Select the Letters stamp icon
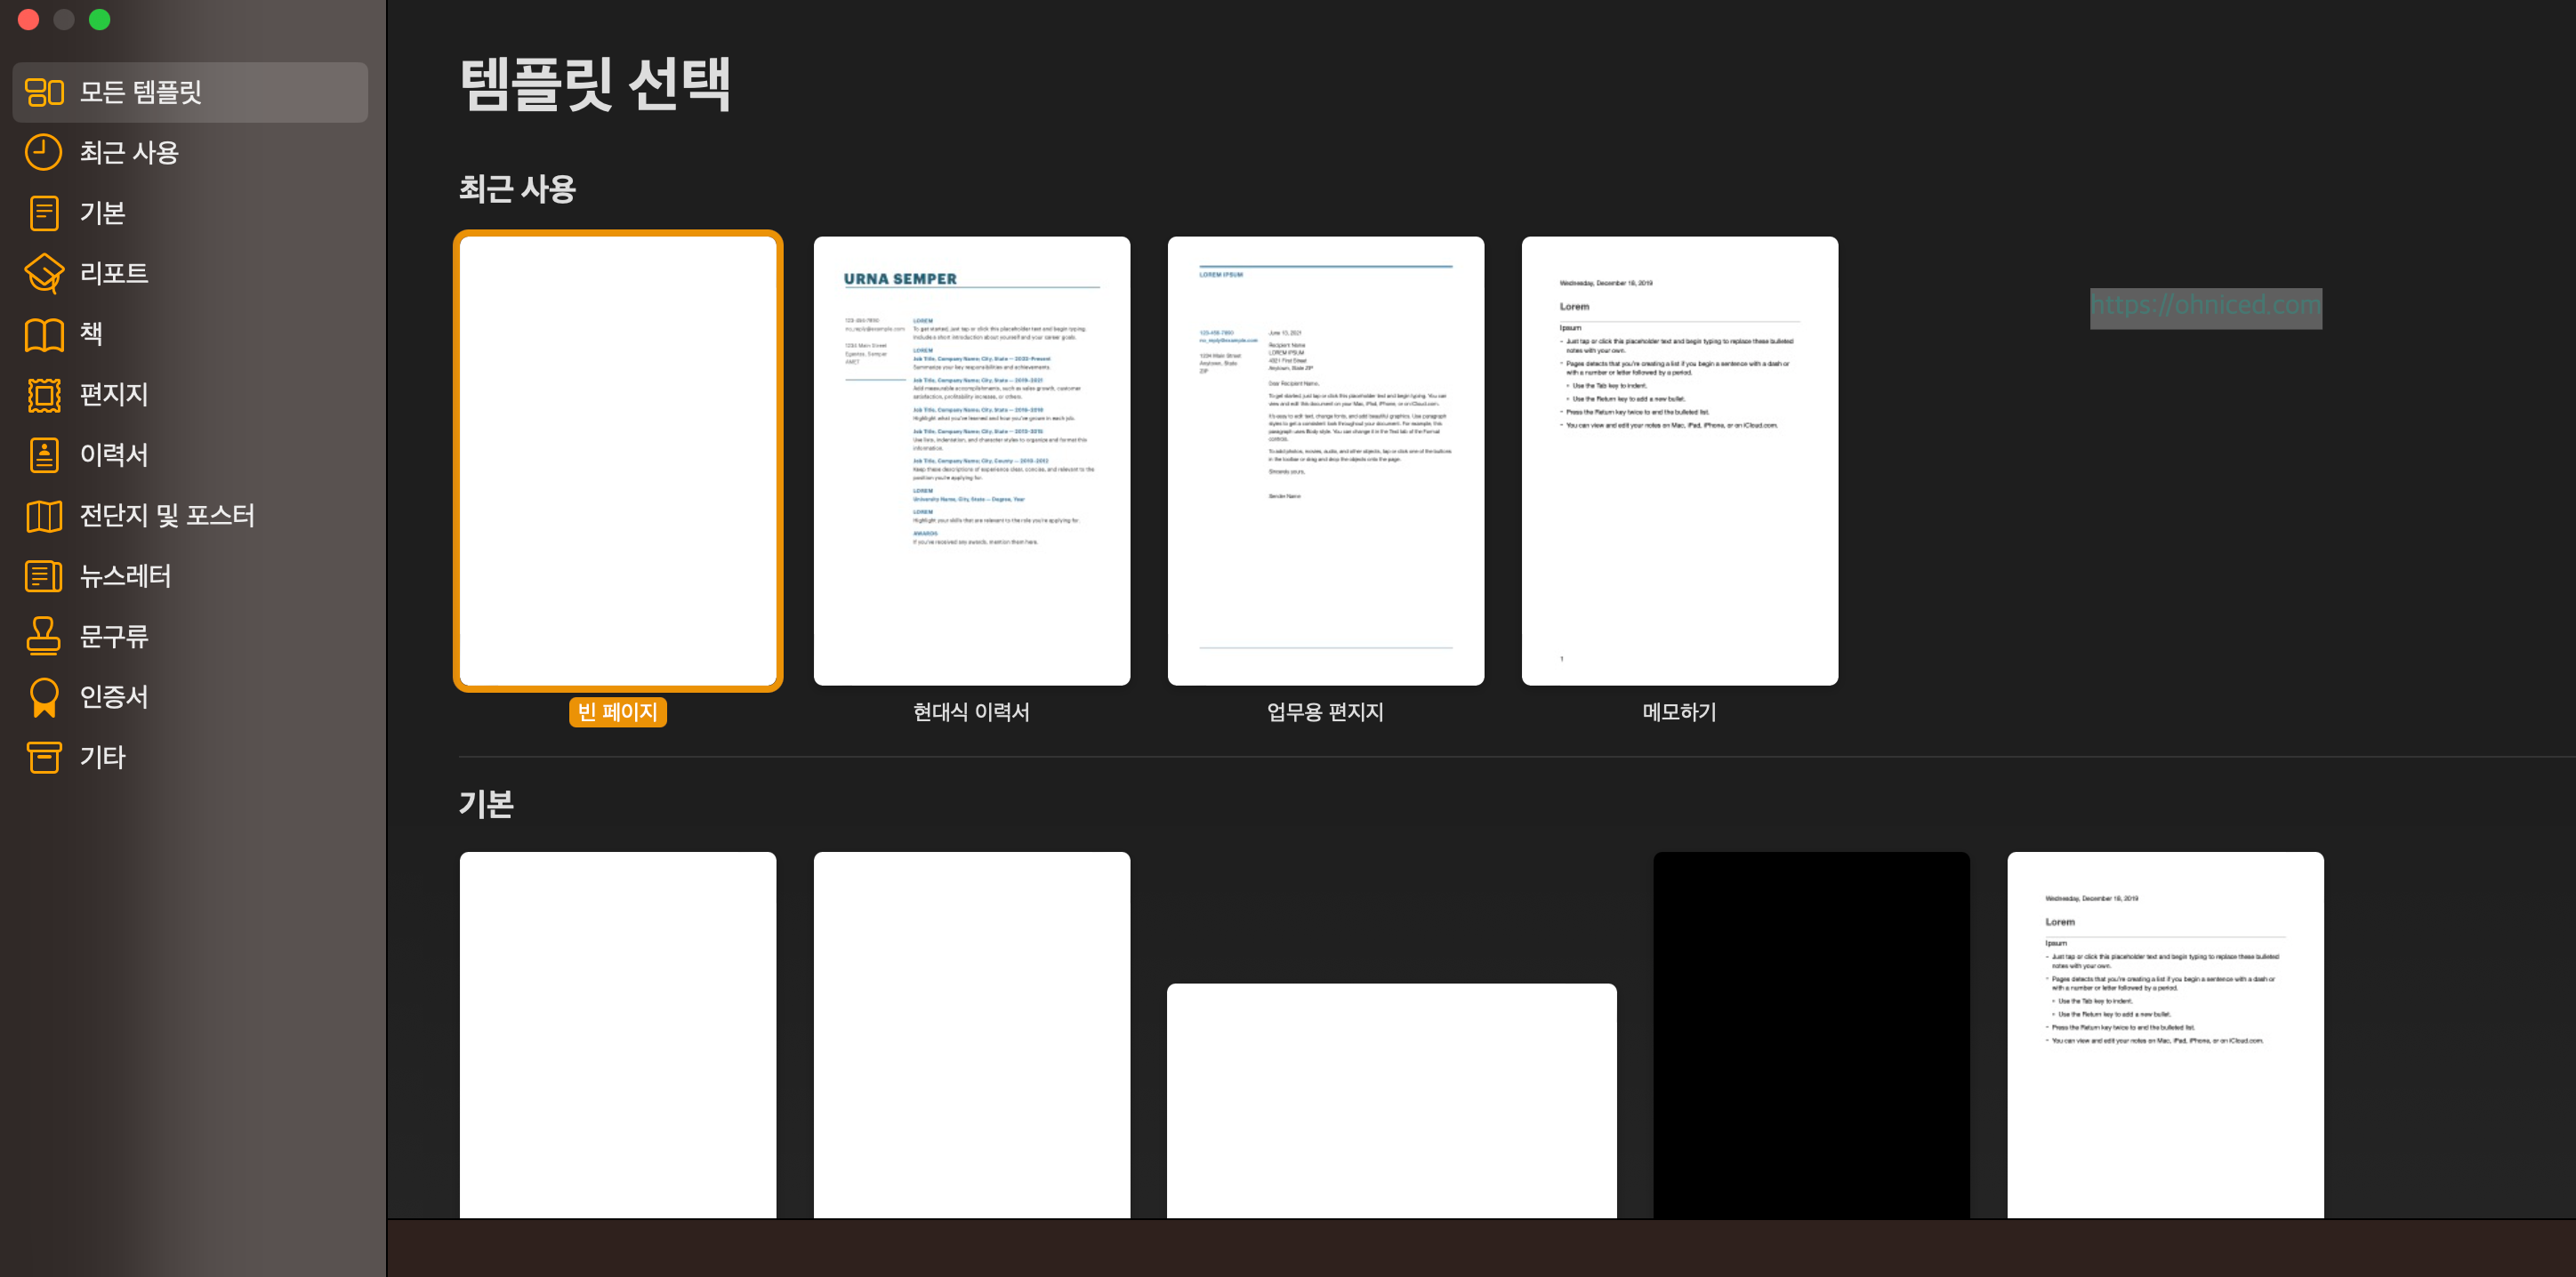The height and width of the screenshot is (1277, 2576). [x=44, y=395]
